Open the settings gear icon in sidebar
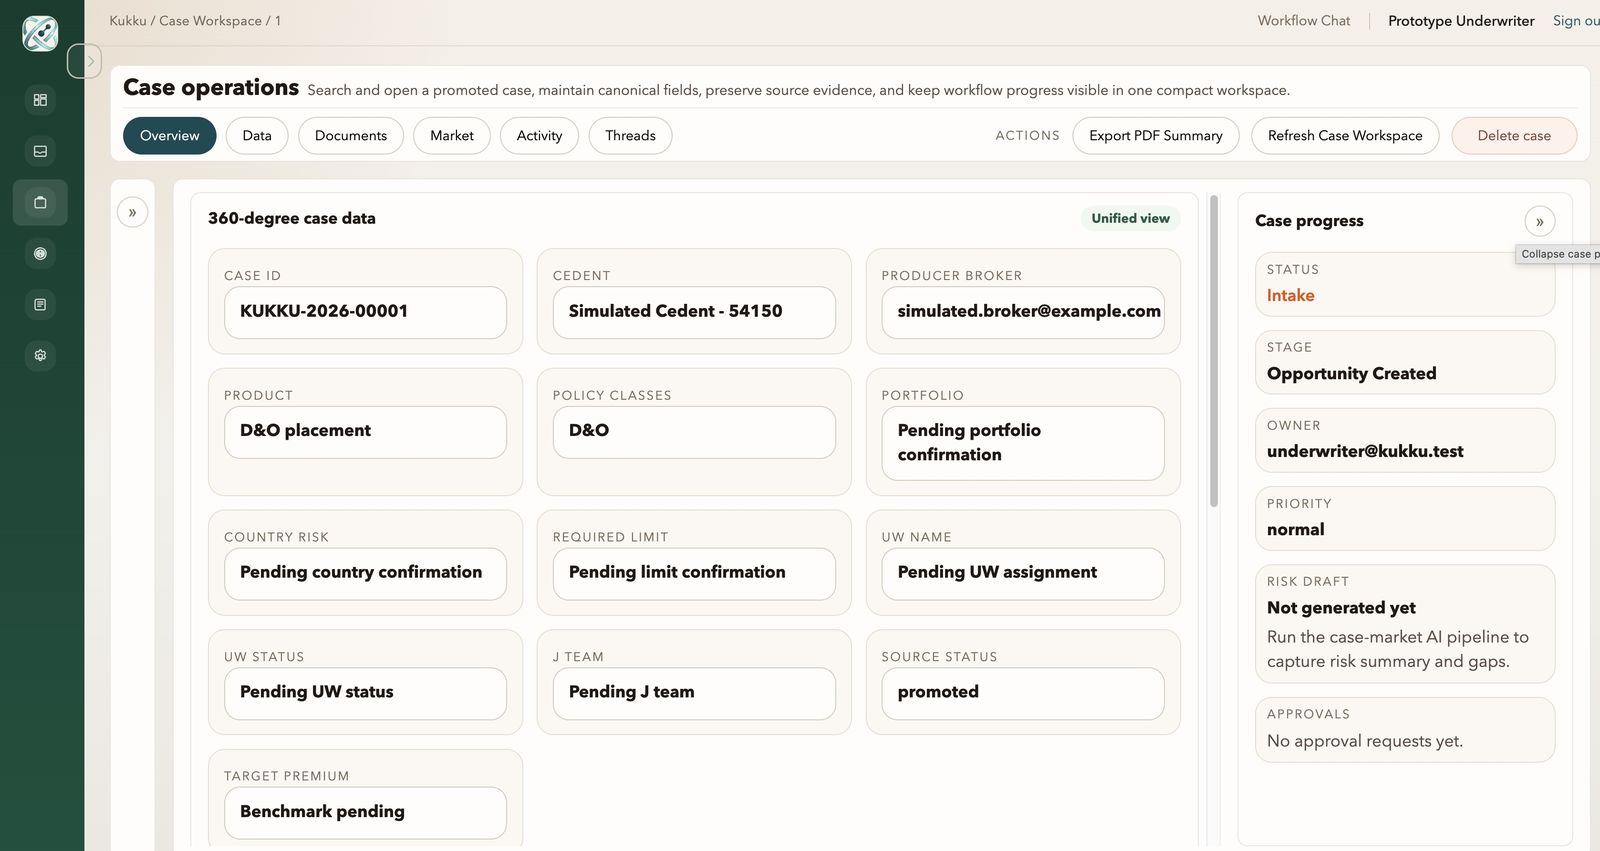This screenshot has height=851, width=1600. pos(40,355)
